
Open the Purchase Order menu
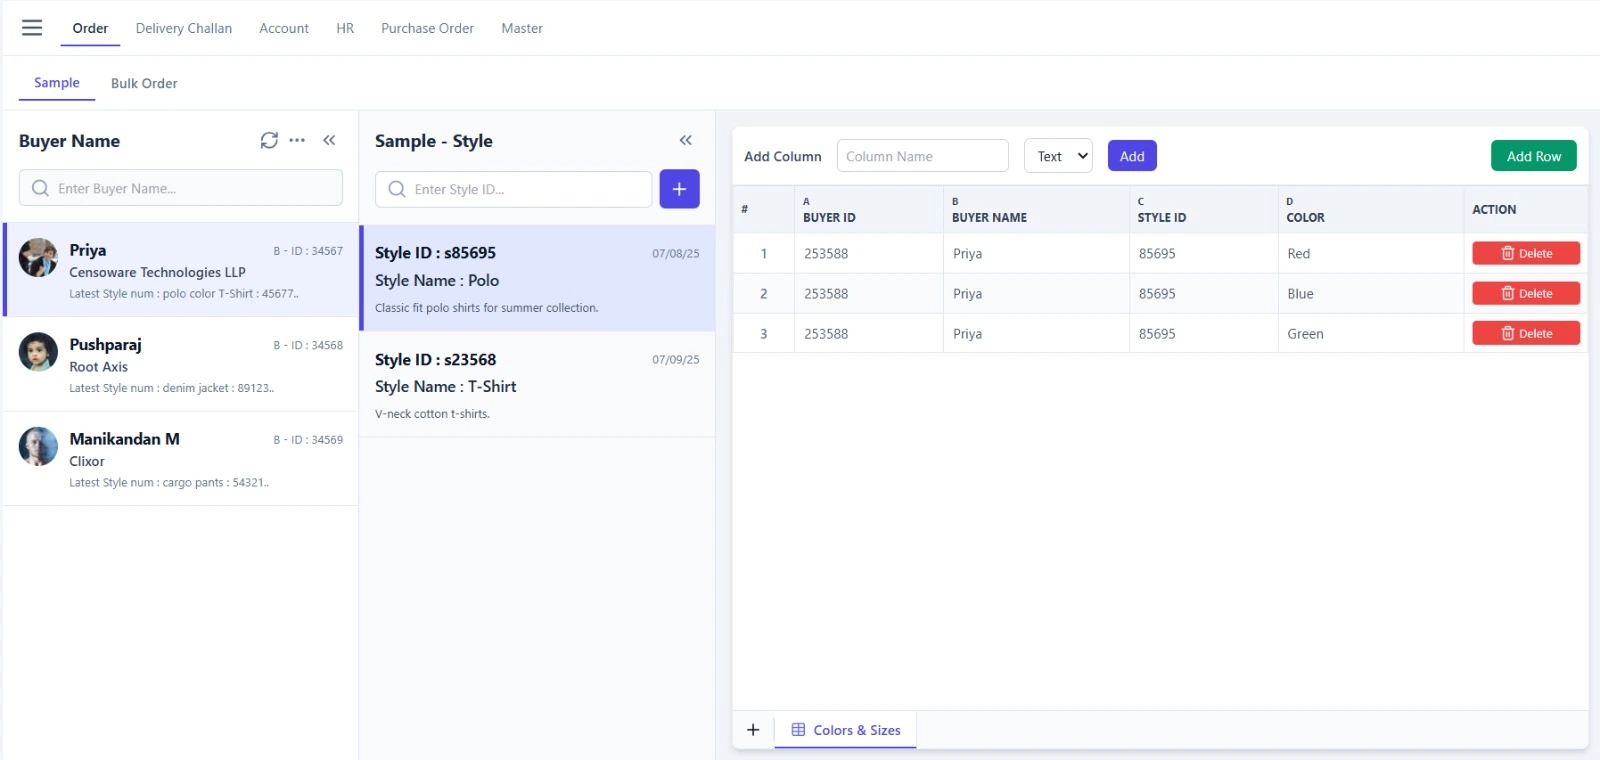pos(427,29)
